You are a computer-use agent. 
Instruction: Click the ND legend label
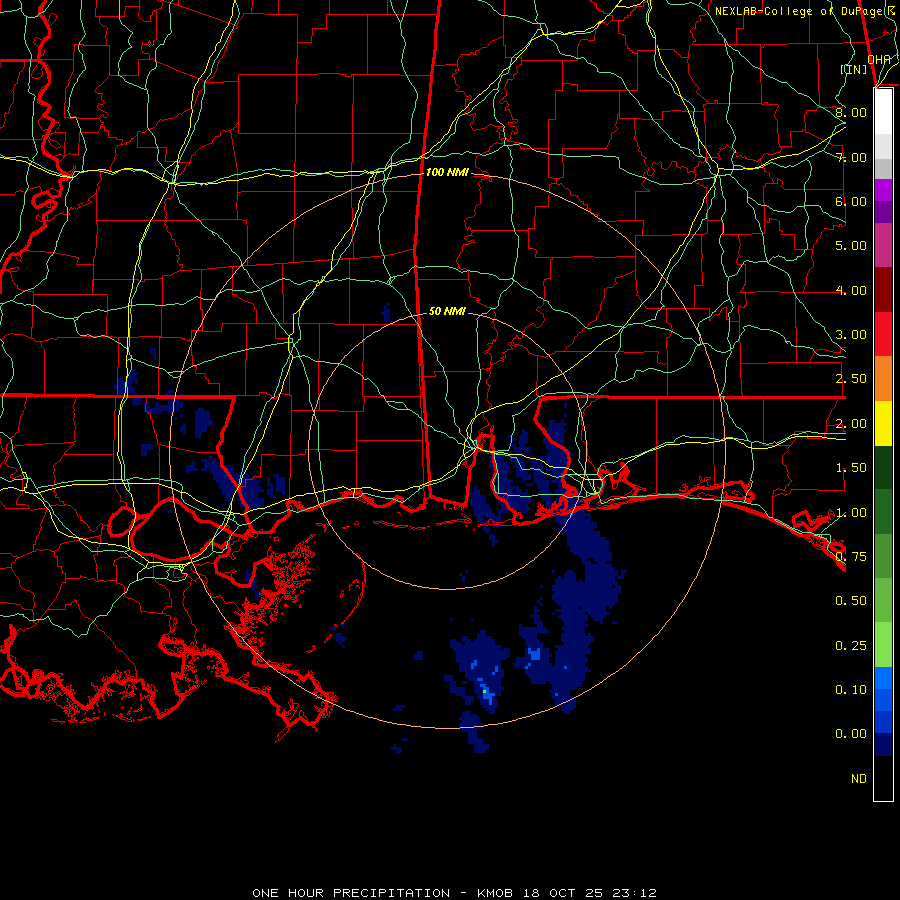click(859, 779)
